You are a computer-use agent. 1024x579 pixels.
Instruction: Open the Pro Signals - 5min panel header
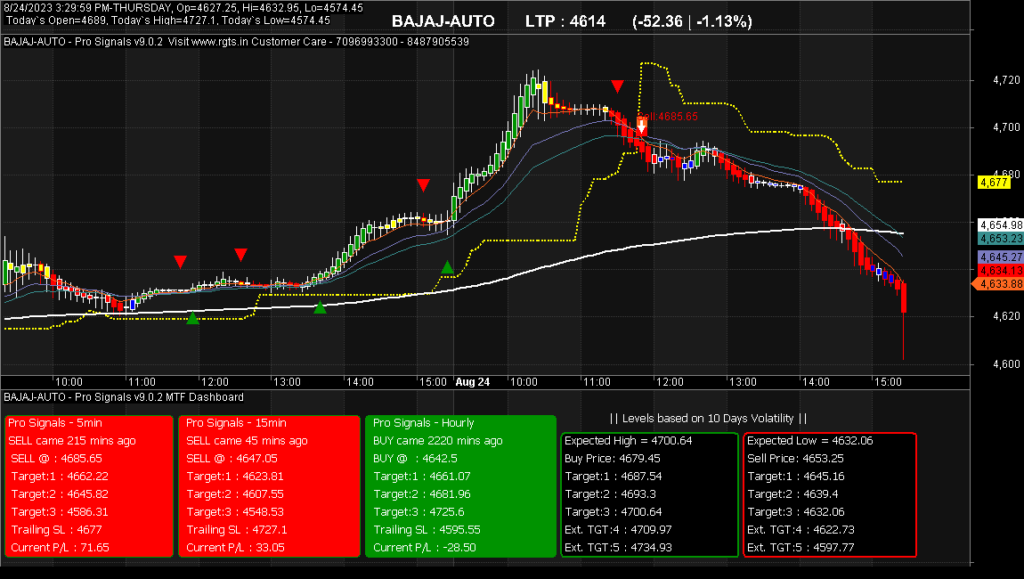point(55,423)
